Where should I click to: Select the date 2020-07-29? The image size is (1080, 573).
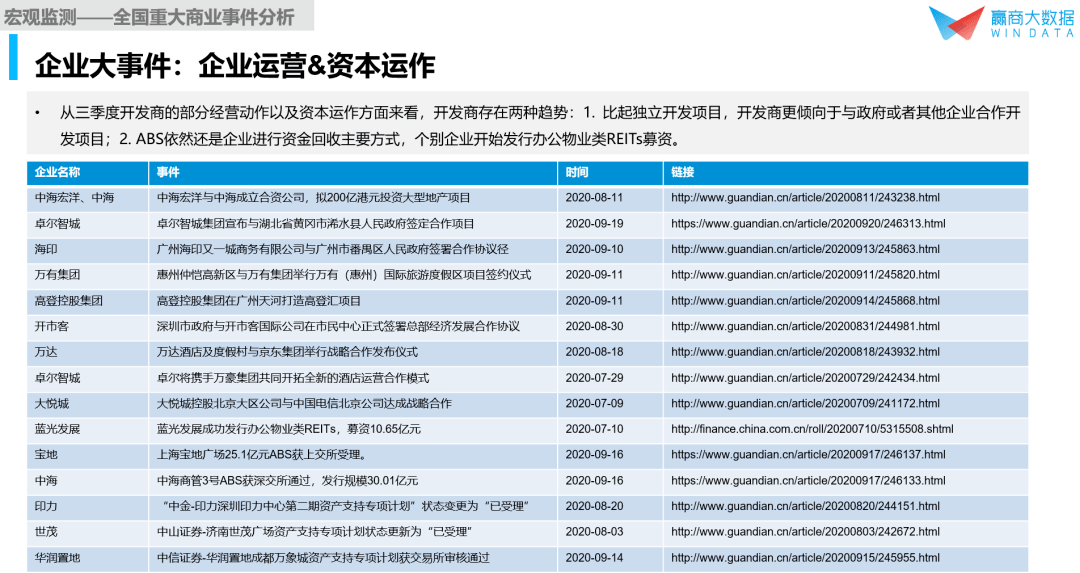point(594,378)
